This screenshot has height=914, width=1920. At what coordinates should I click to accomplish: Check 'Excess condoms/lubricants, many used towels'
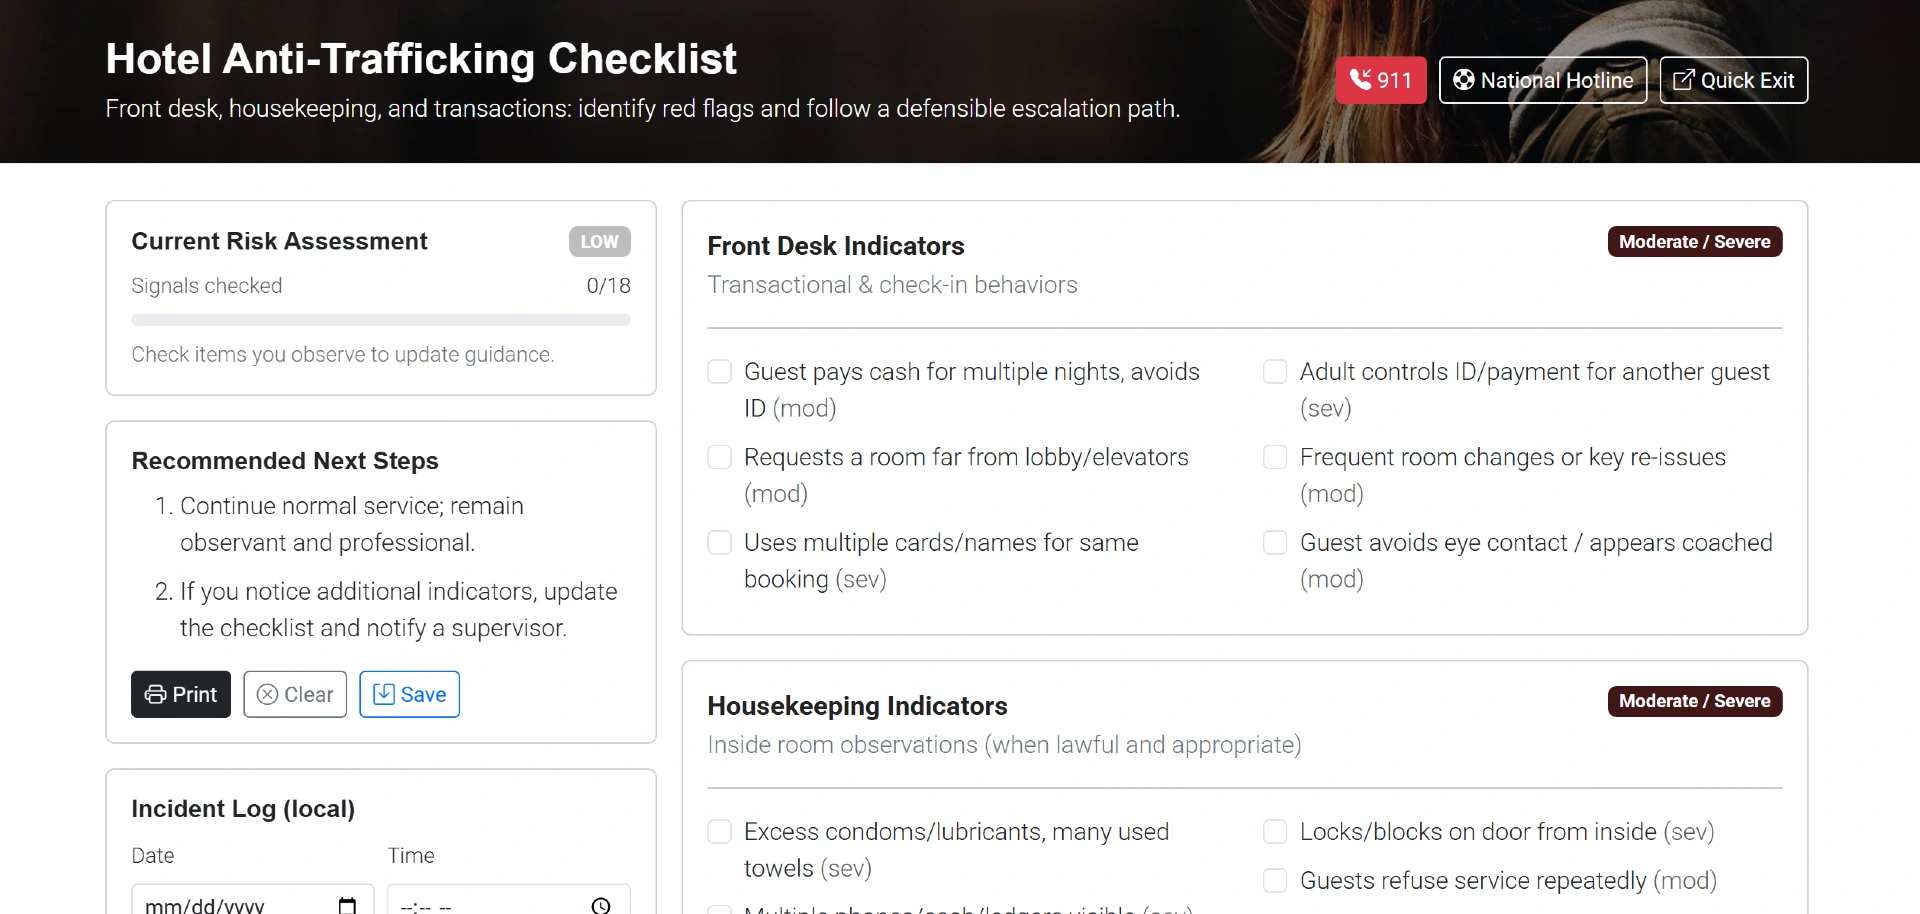pyautogui.click(x=720, y=832)
